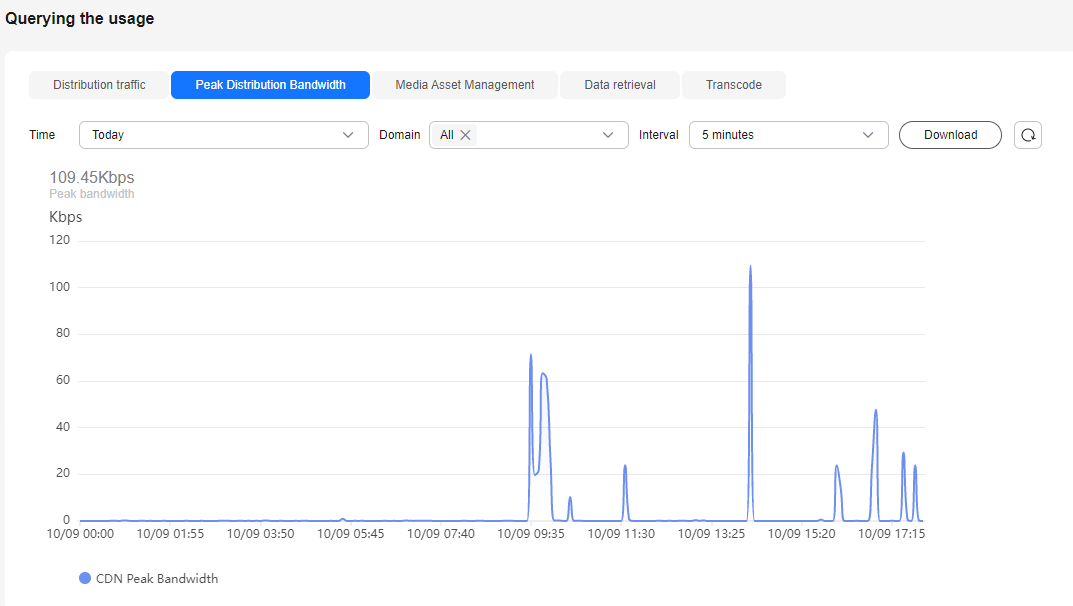Viewport: 1073px width, 606px height.
Task: Open the Media Asset Management tab
Action: (465, 85)
